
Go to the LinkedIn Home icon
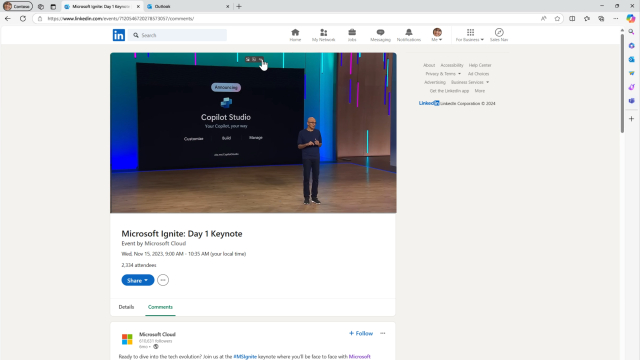[295, 35]
